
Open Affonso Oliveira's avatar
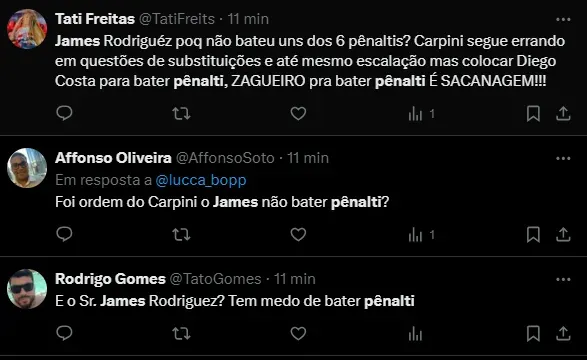click(27, 168)
